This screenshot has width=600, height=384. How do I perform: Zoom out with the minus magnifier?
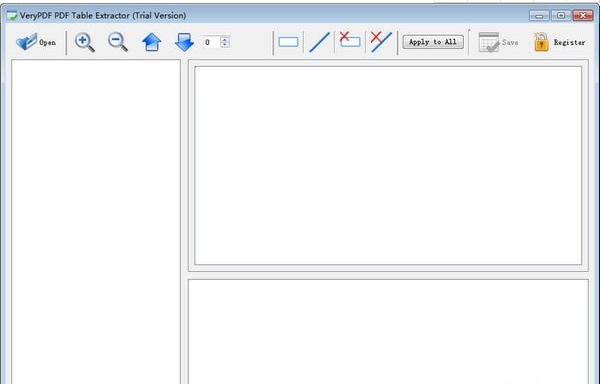tap(117, 42)
